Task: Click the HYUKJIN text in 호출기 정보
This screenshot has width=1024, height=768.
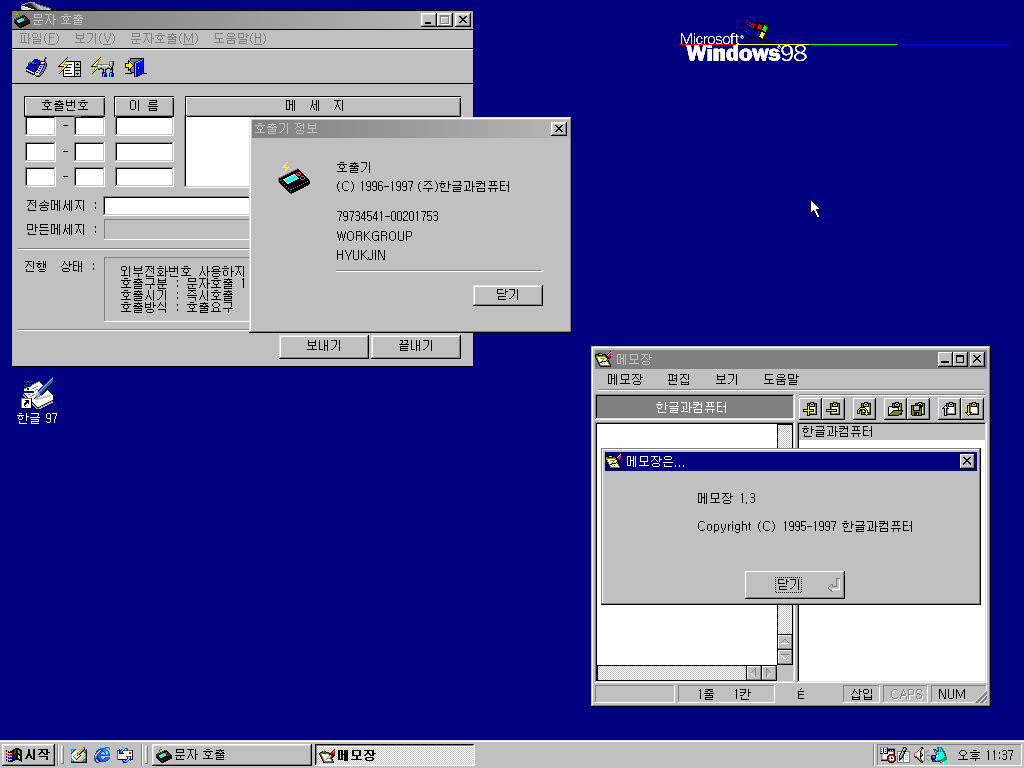Action: tap(361, 255)
